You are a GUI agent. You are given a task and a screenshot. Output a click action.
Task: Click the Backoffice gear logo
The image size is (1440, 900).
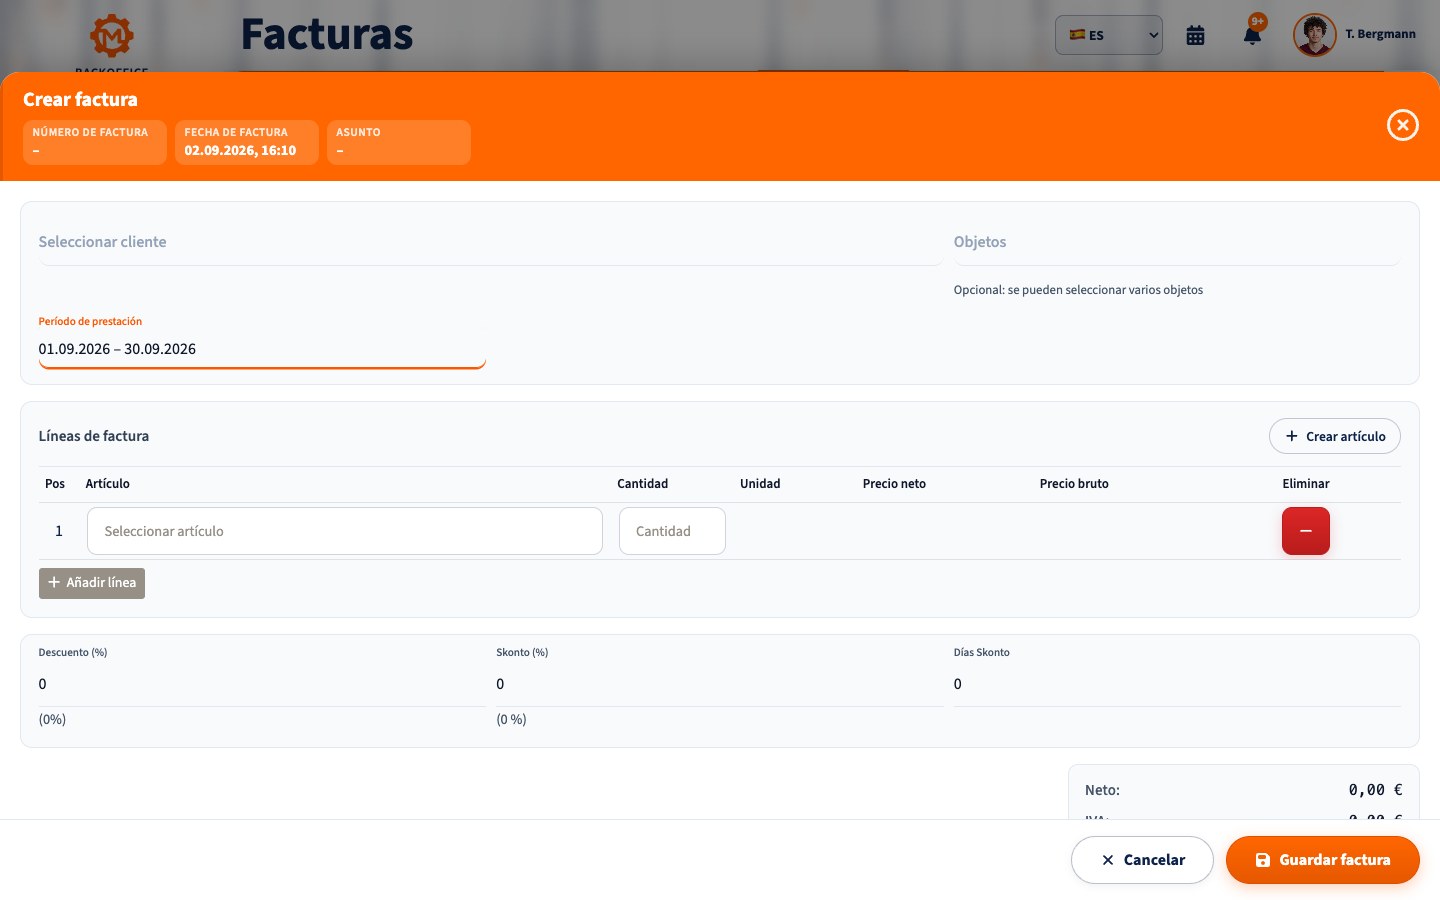point(112,36)
